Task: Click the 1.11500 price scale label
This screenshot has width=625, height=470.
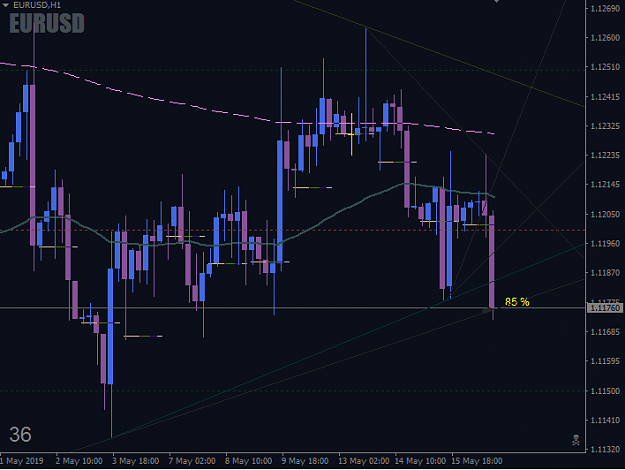Action: click(605, 391)
